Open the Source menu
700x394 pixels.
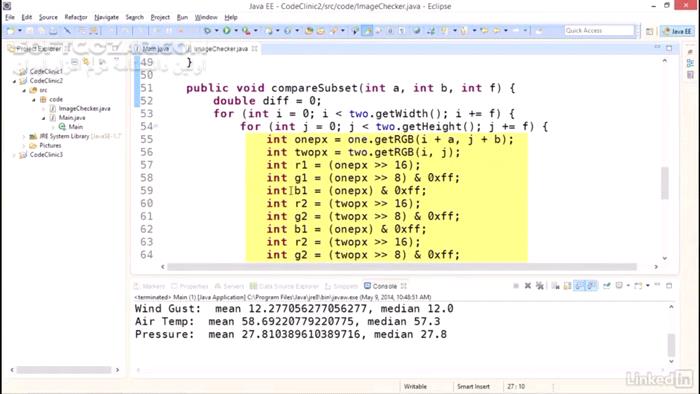coord(48,17)
